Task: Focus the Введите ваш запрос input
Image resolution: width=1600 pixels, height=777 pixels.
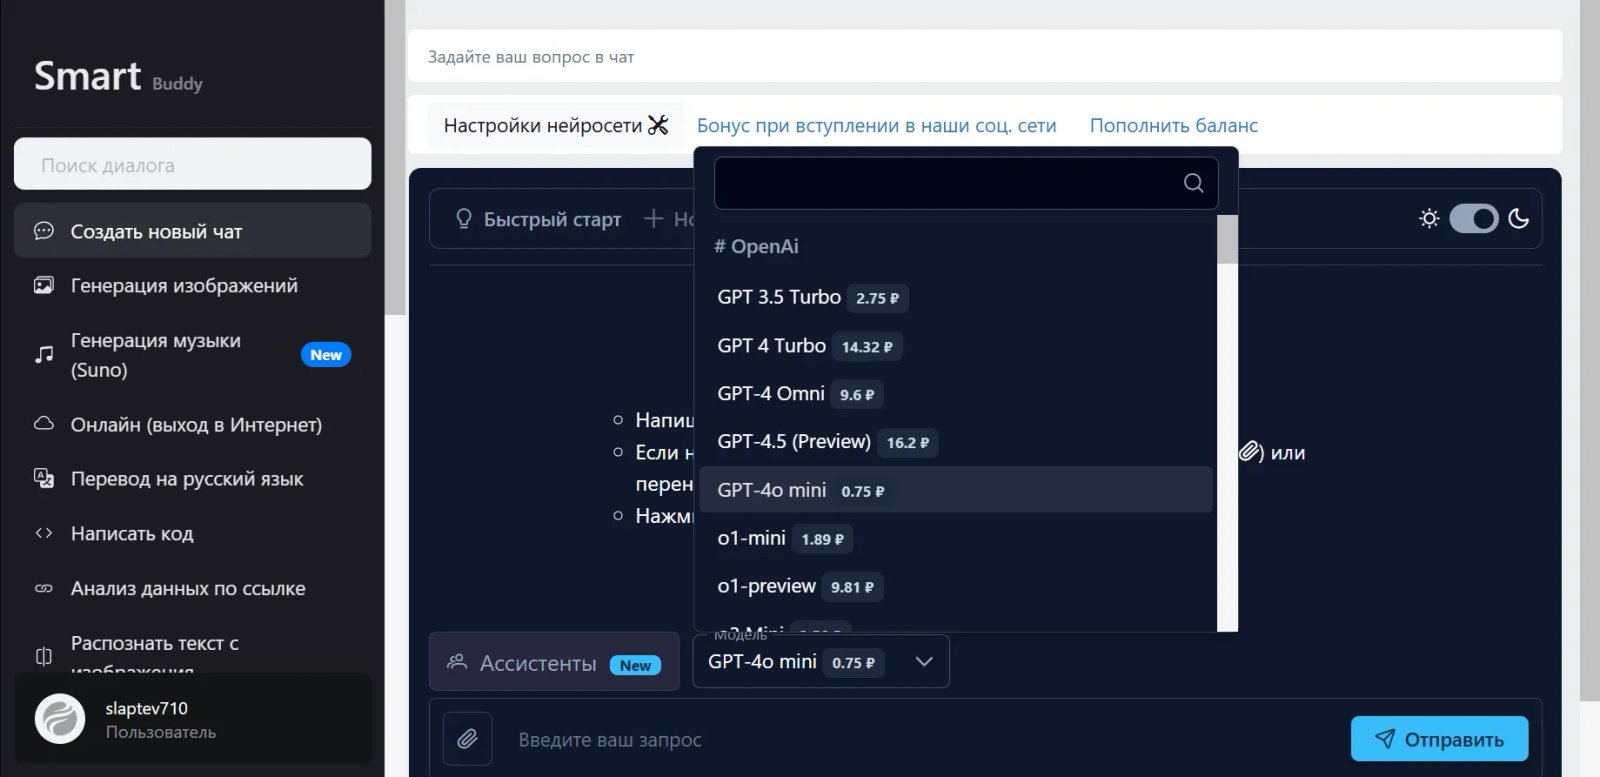Action: point(920,739)
